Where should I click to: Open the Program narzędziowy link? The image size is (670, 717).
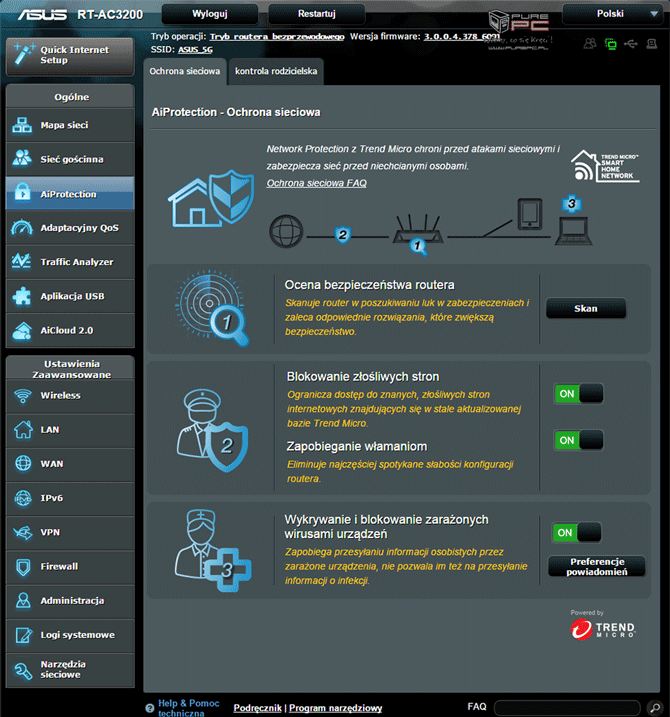tap(335, 708)
